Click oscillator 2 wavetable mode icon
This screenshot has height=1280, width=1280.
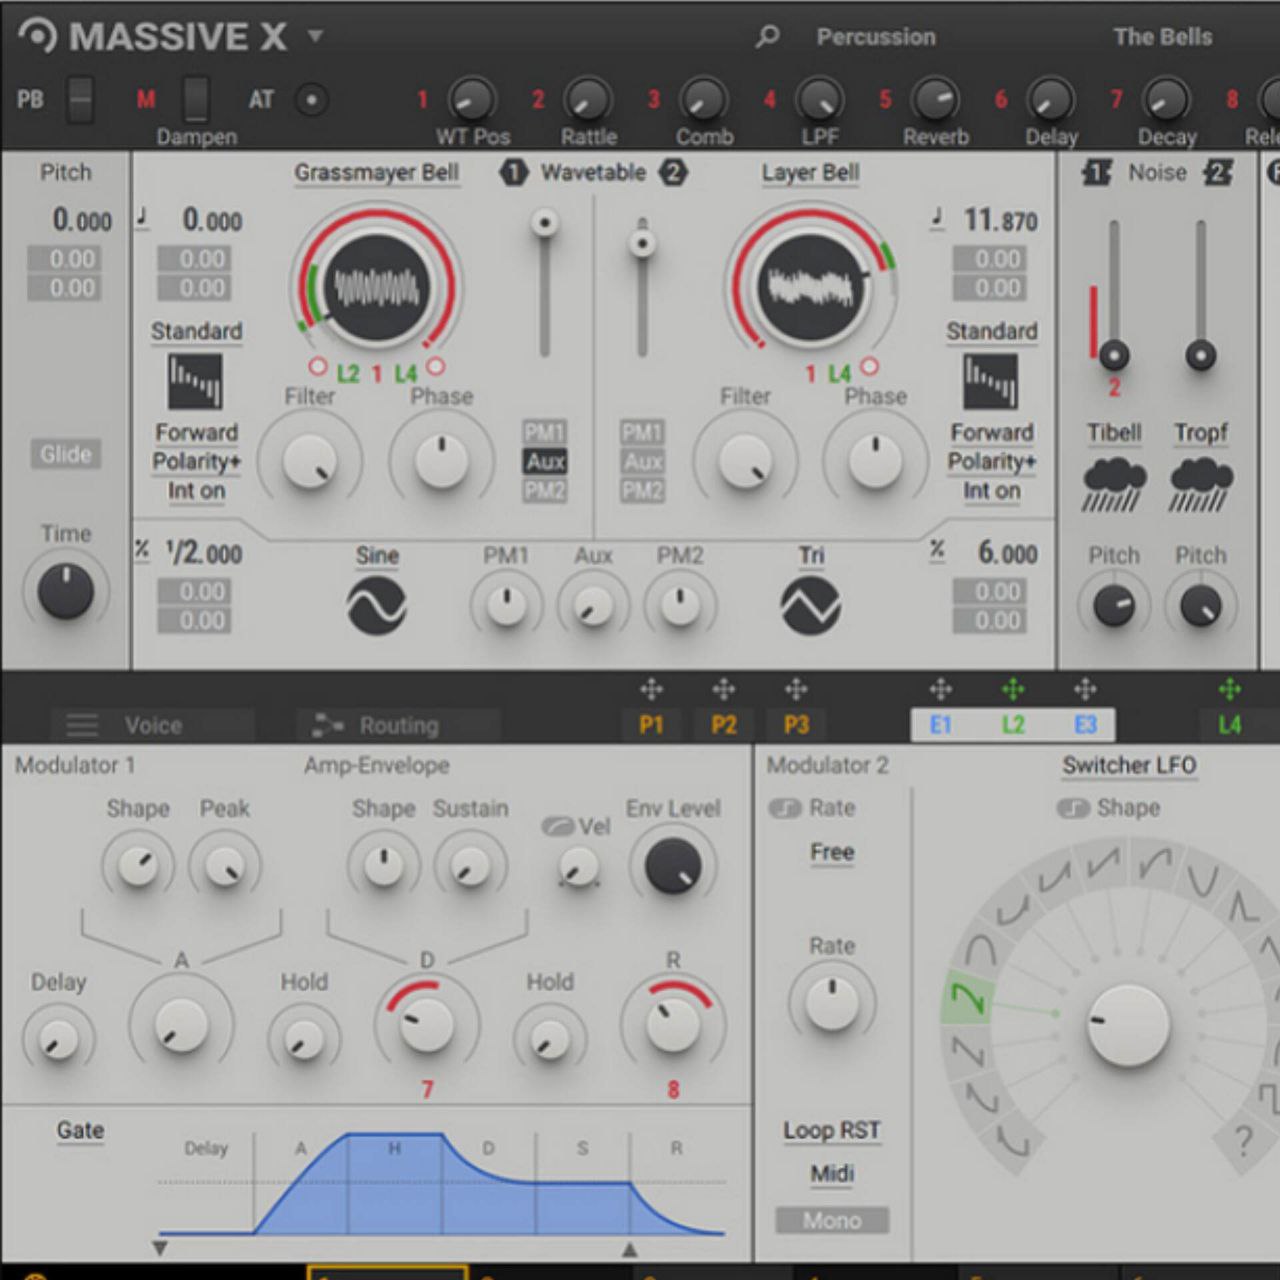(x=990, y=382)
